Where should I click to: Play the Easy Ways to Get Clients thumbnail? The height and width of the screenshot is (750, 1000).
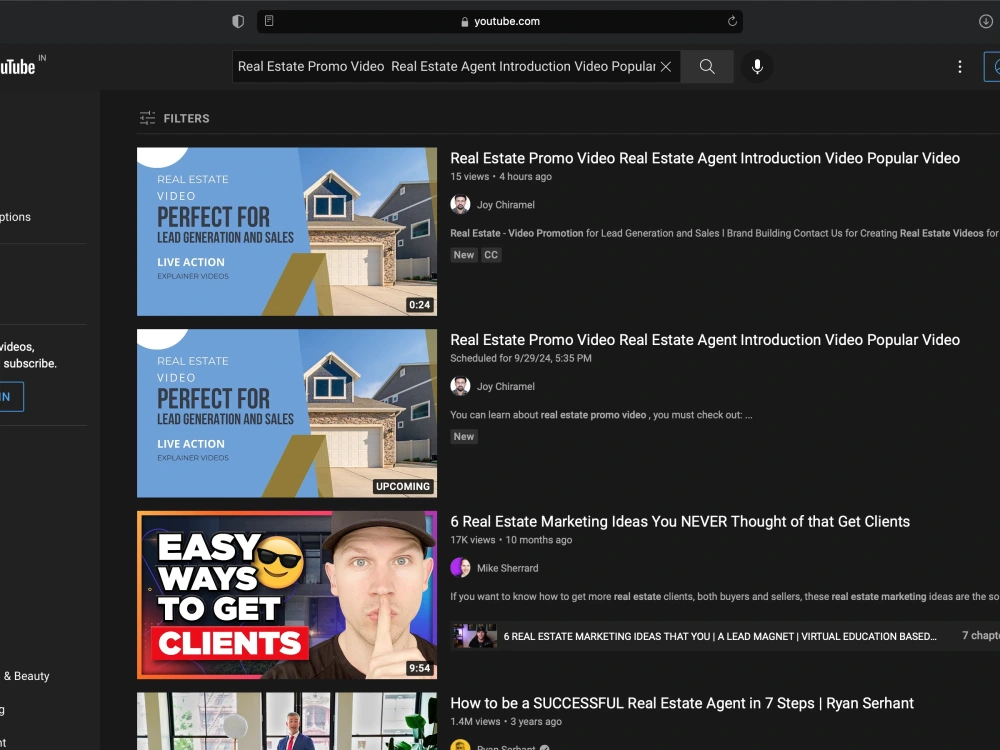tap(287, 595)
